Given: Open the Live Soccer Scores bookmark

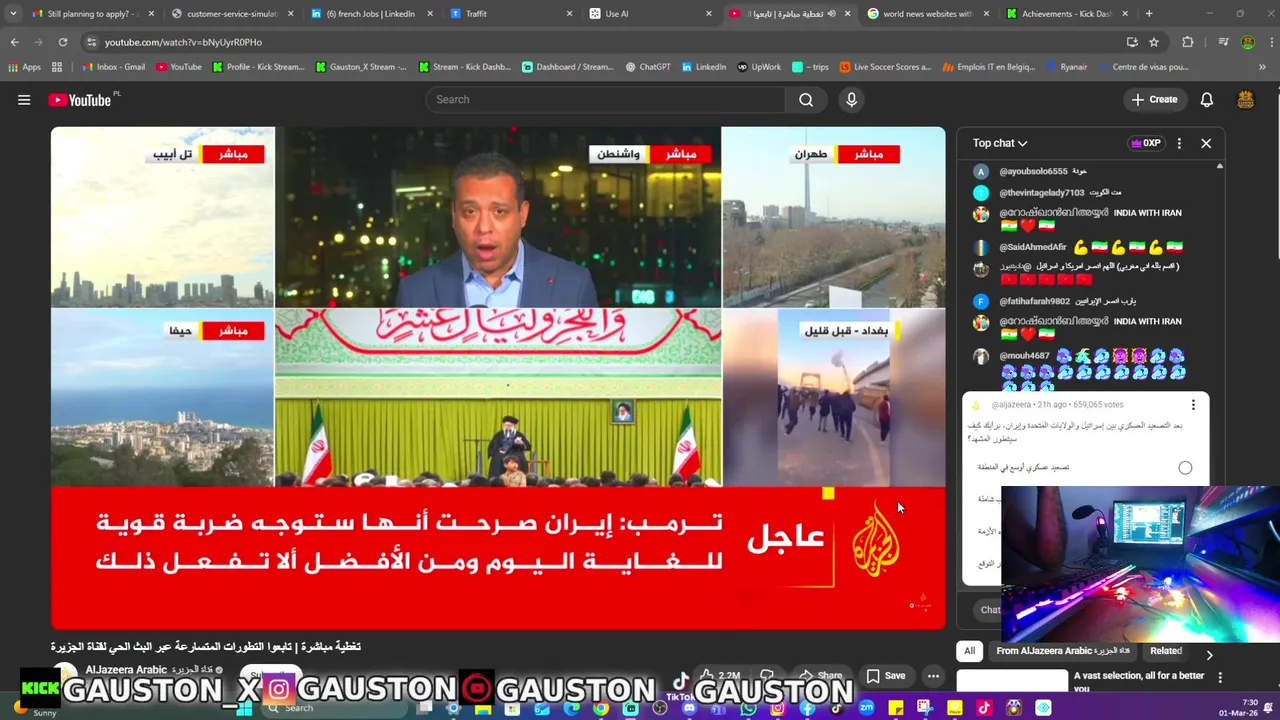Looking at the screenshot, I should tap(885, 67).
